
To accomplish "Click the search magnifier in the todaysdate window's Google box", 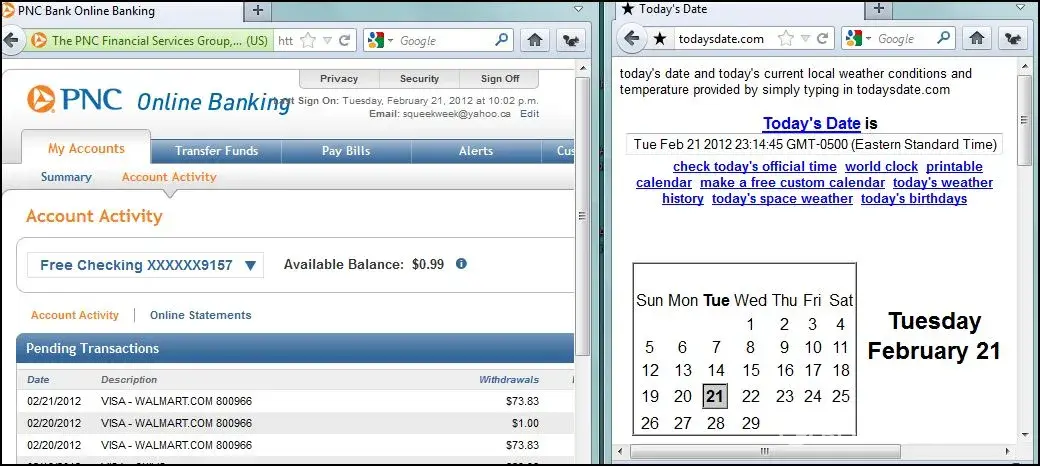I will pos(943,38).
